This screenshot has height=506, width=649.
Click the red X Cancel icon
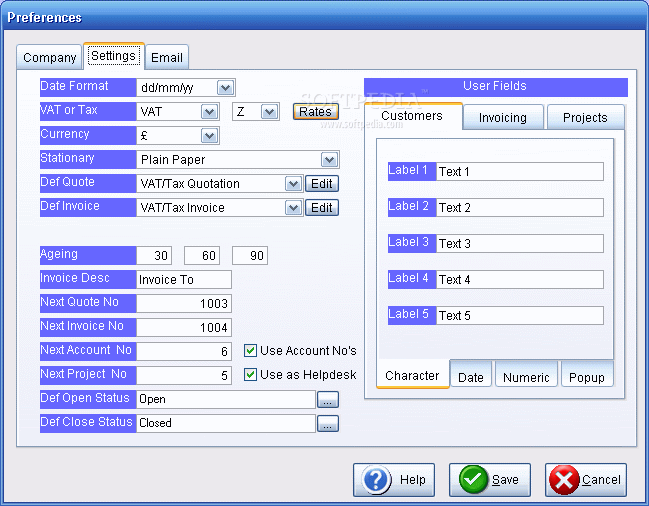564,480
